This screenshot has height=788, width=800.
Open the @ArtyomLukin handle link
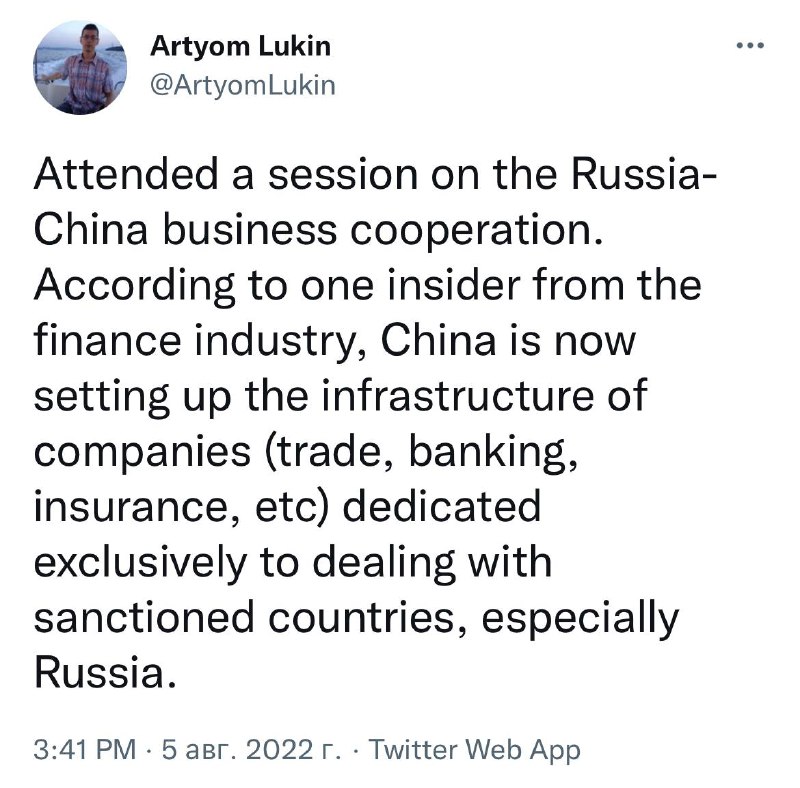(243, 85)
